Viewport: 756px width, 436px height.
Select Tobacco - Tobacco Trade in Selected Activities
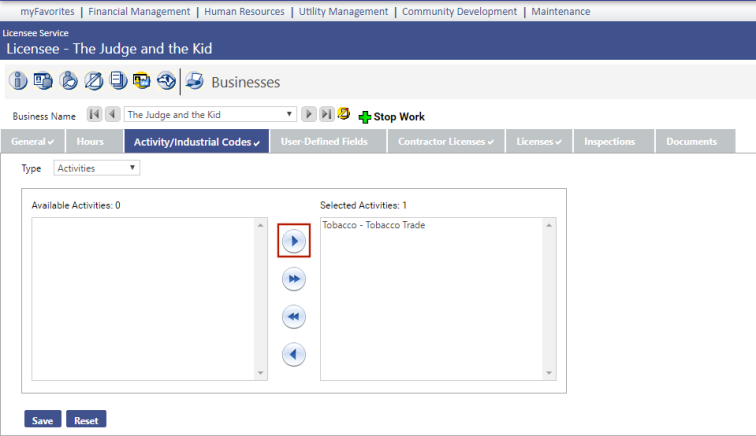click(374, 226)
